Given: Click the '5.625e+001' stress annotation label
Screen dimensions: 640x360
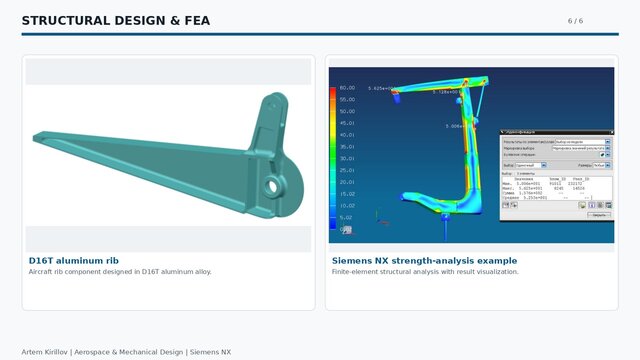Looking at the screenshot, I should pyautogui.click(x=381, y=88).
